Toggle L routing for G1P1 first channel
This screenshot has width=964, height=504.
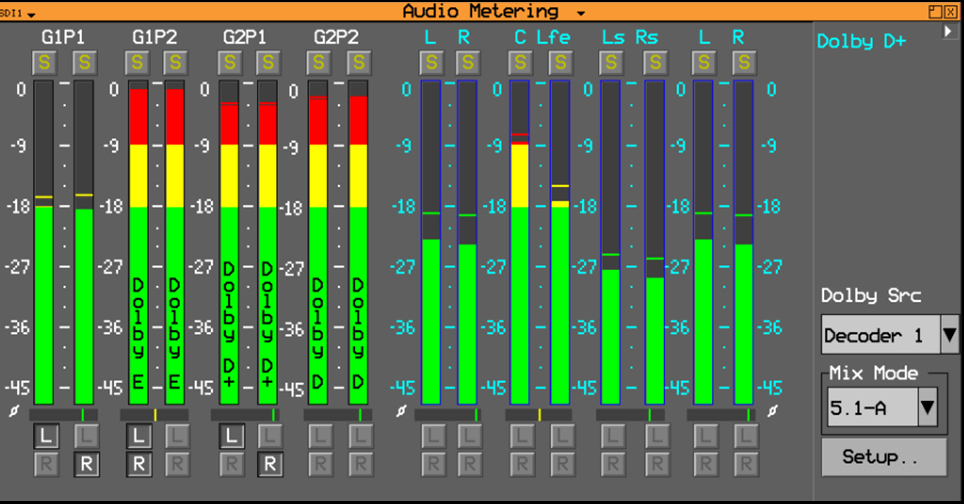point(46,436)
